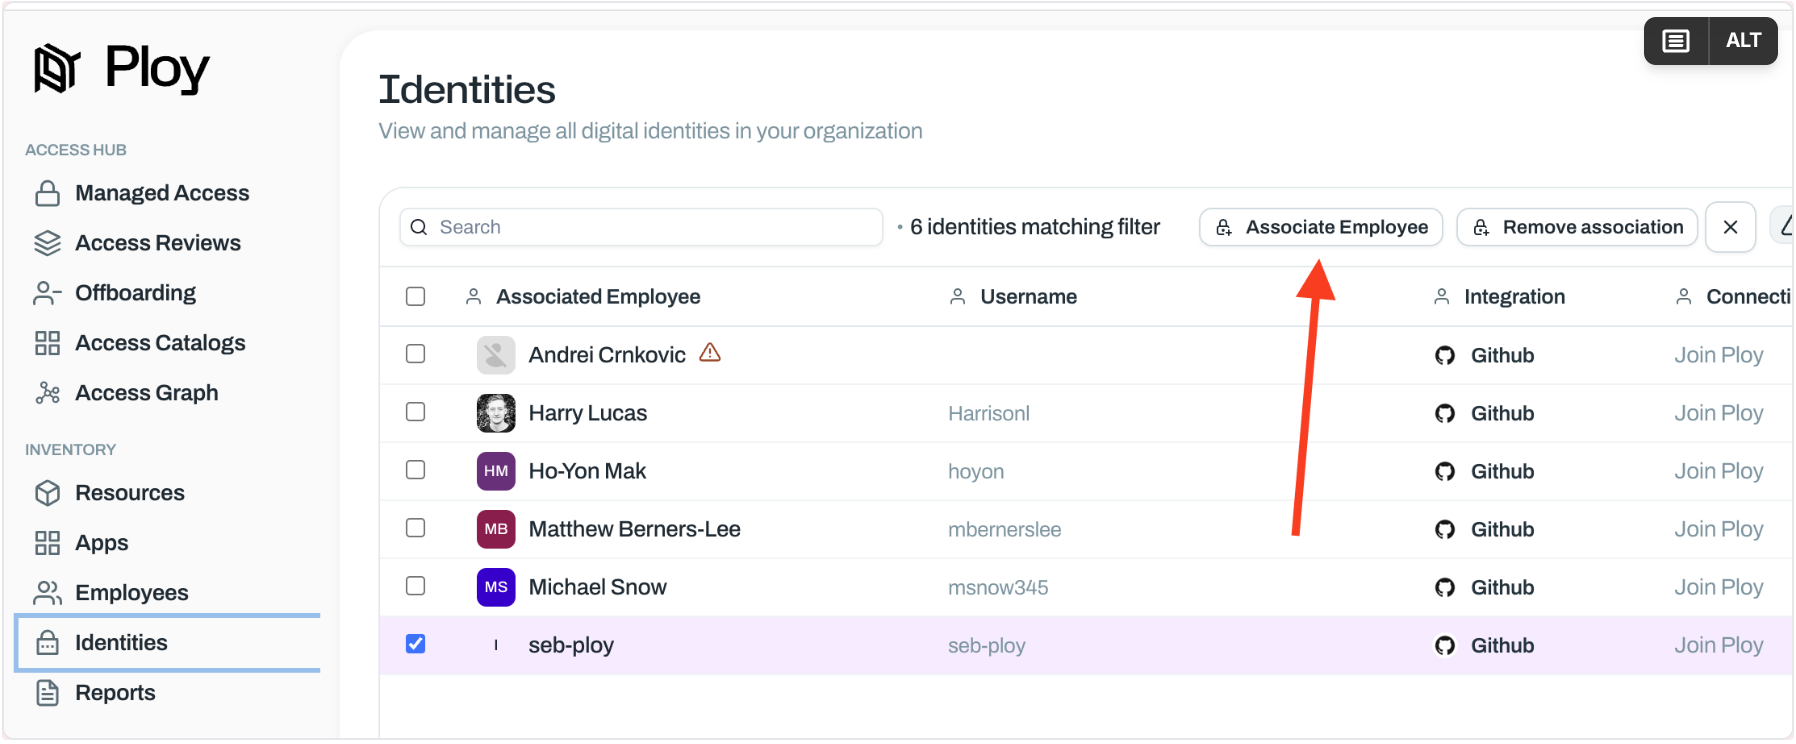Toggle the select-all checkbox in the table header
This screenshot has width=1796, height=744.
click(416, 297)
